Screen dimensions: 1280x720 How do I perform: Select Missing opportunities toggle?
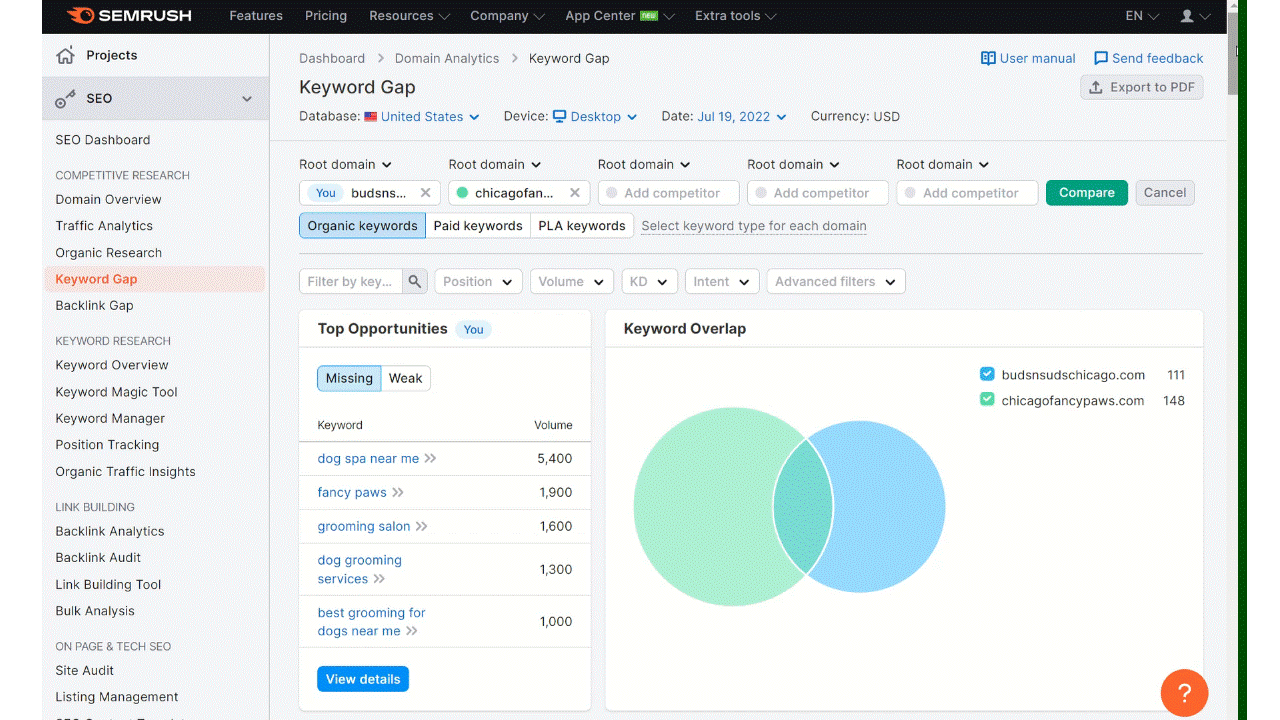349,378
